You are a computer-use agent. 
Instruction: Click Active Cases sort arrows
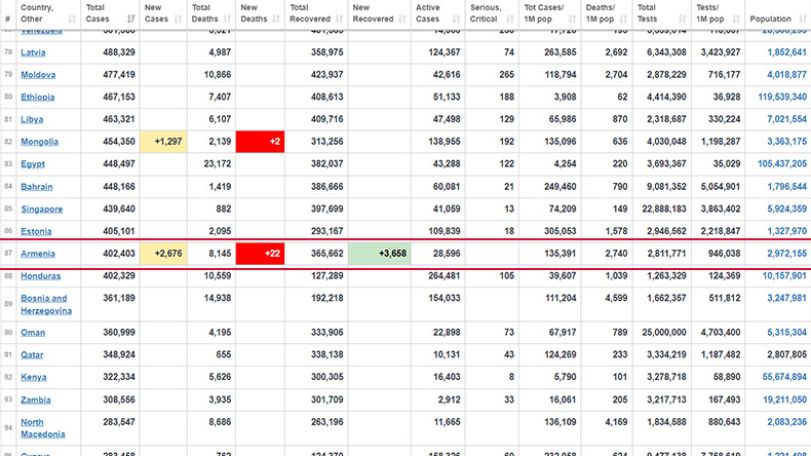click(456, 19)
